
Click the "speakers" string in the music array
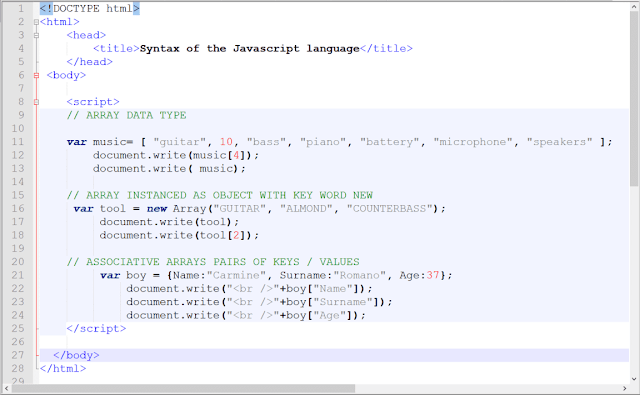tap(559, 142)
